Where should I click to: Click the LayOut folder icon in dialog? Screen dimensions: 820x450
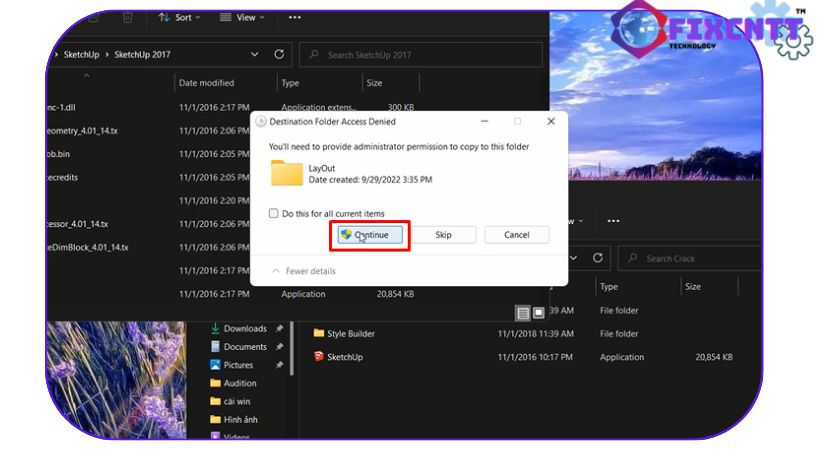click(x=287, y=173)
